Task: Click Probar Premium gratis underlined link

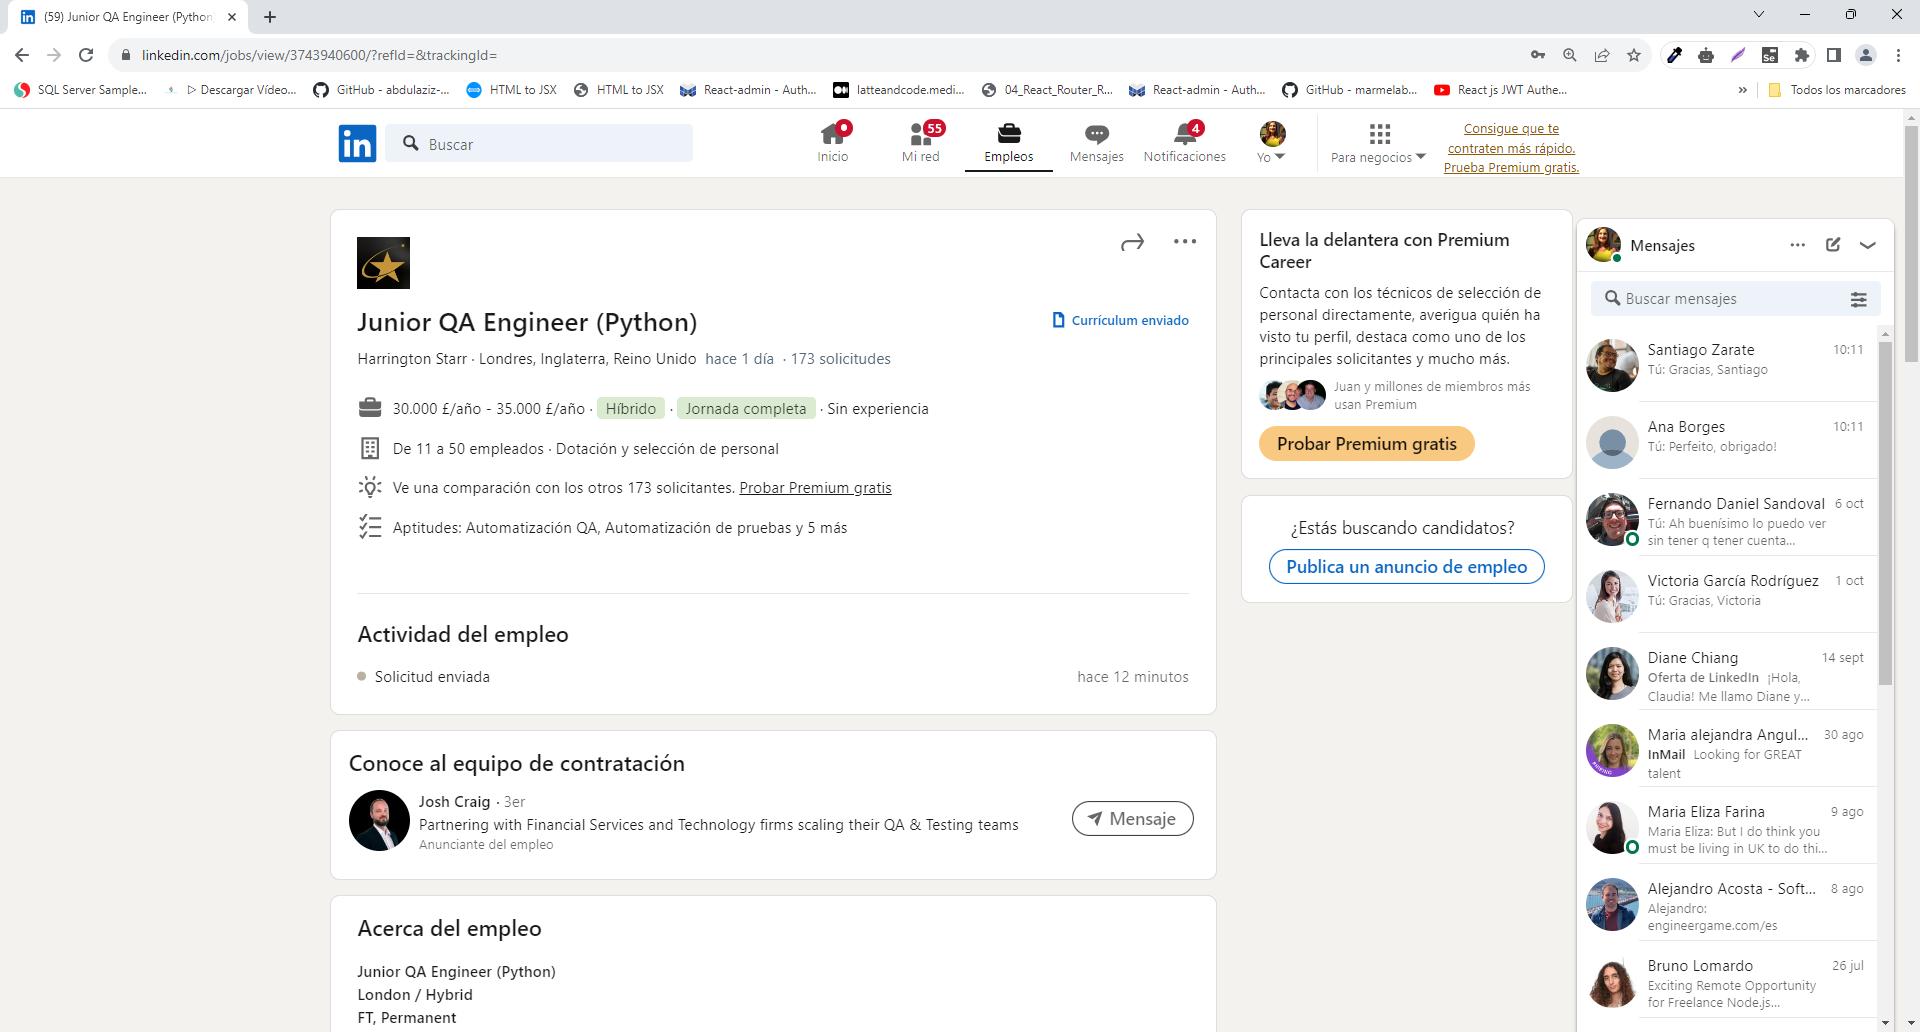Action: (815, 488)
